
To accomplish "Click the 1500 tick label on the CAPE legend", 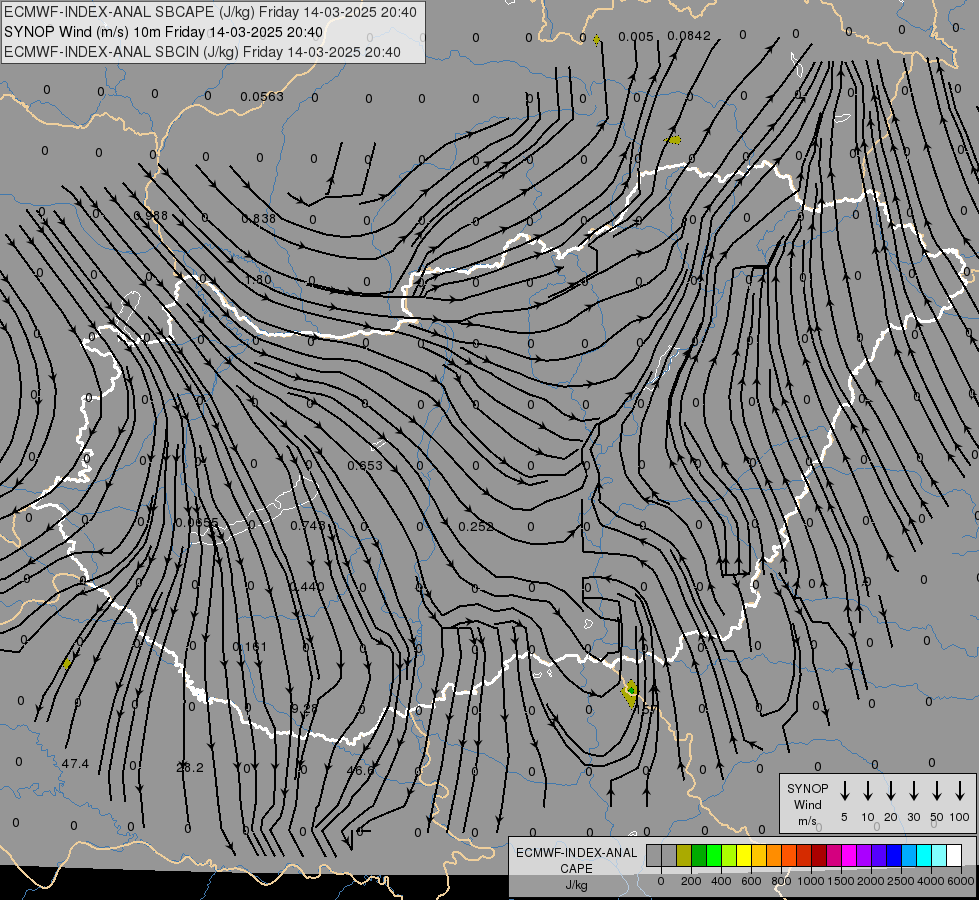I will (841, 881).
